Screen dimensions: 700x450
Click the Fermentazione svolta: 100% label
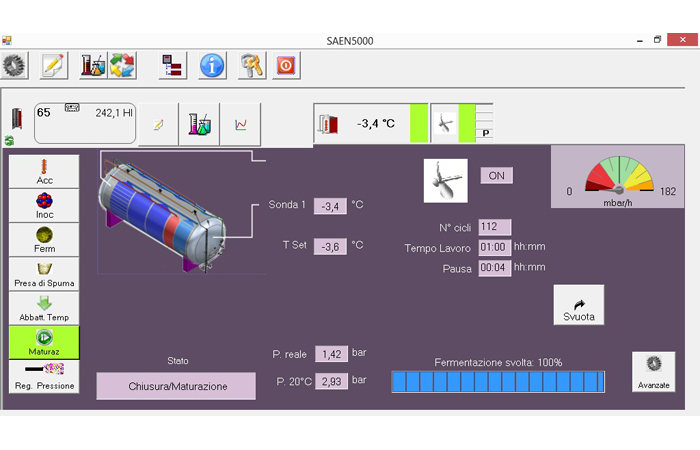(498, 362)
